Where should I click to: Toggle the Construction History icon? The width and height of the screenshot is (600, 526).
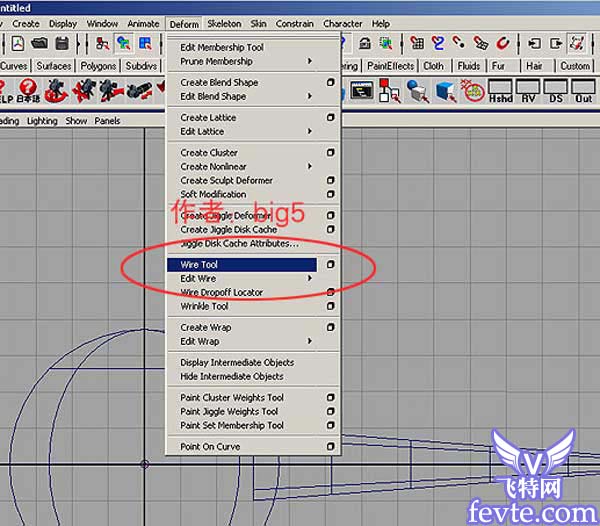(577, 43)
